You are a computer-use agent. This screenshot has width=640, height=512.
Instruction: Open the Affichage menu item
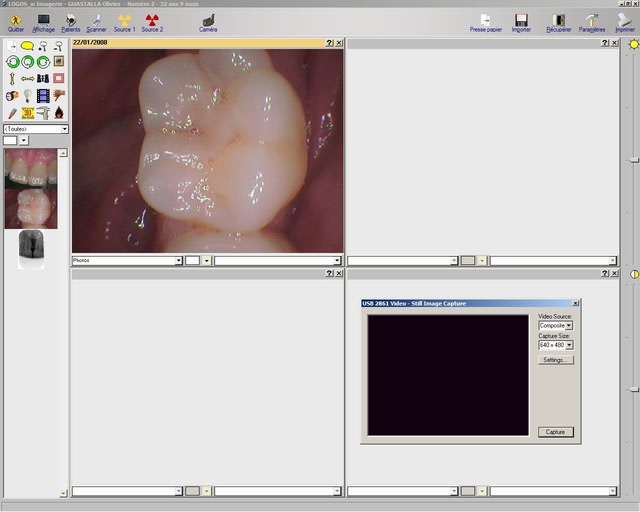(x=43, y=20)
